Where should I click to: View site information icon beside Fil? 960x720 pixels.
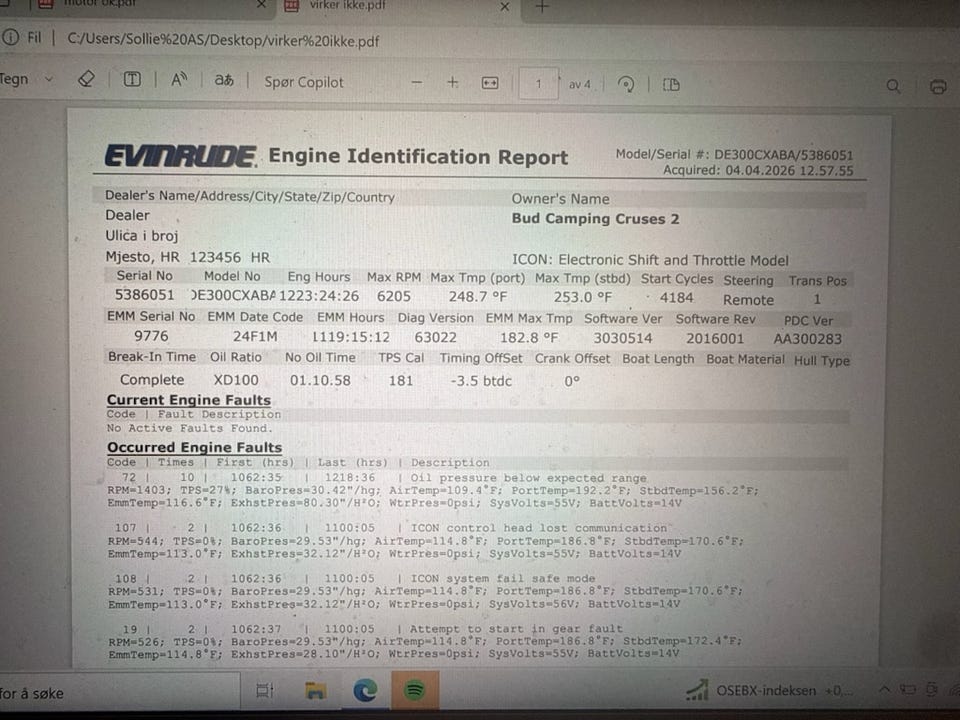click(x=10, y=37)
